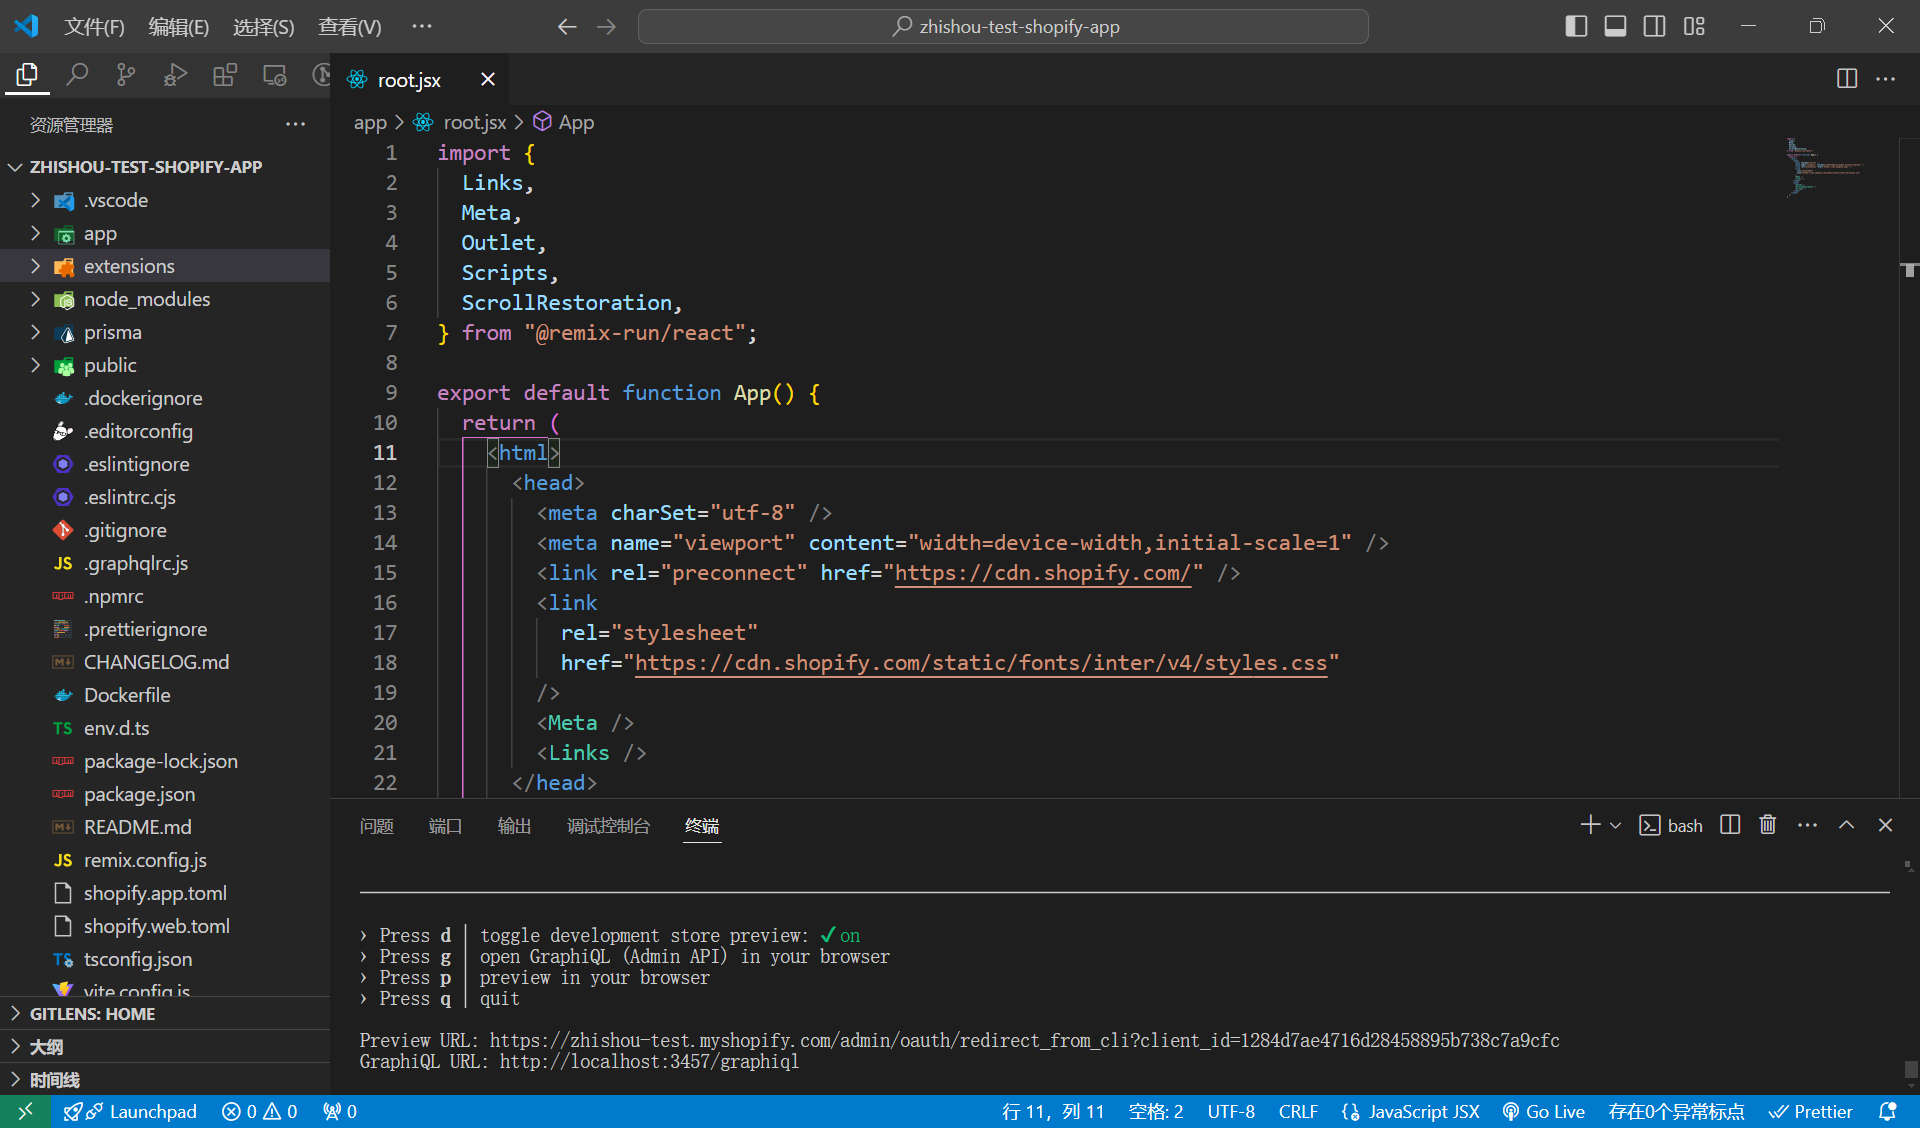This screenshot has height=1128, width=1920.
Task: Go forward with the navigation arrow
Action: point(607,27)
